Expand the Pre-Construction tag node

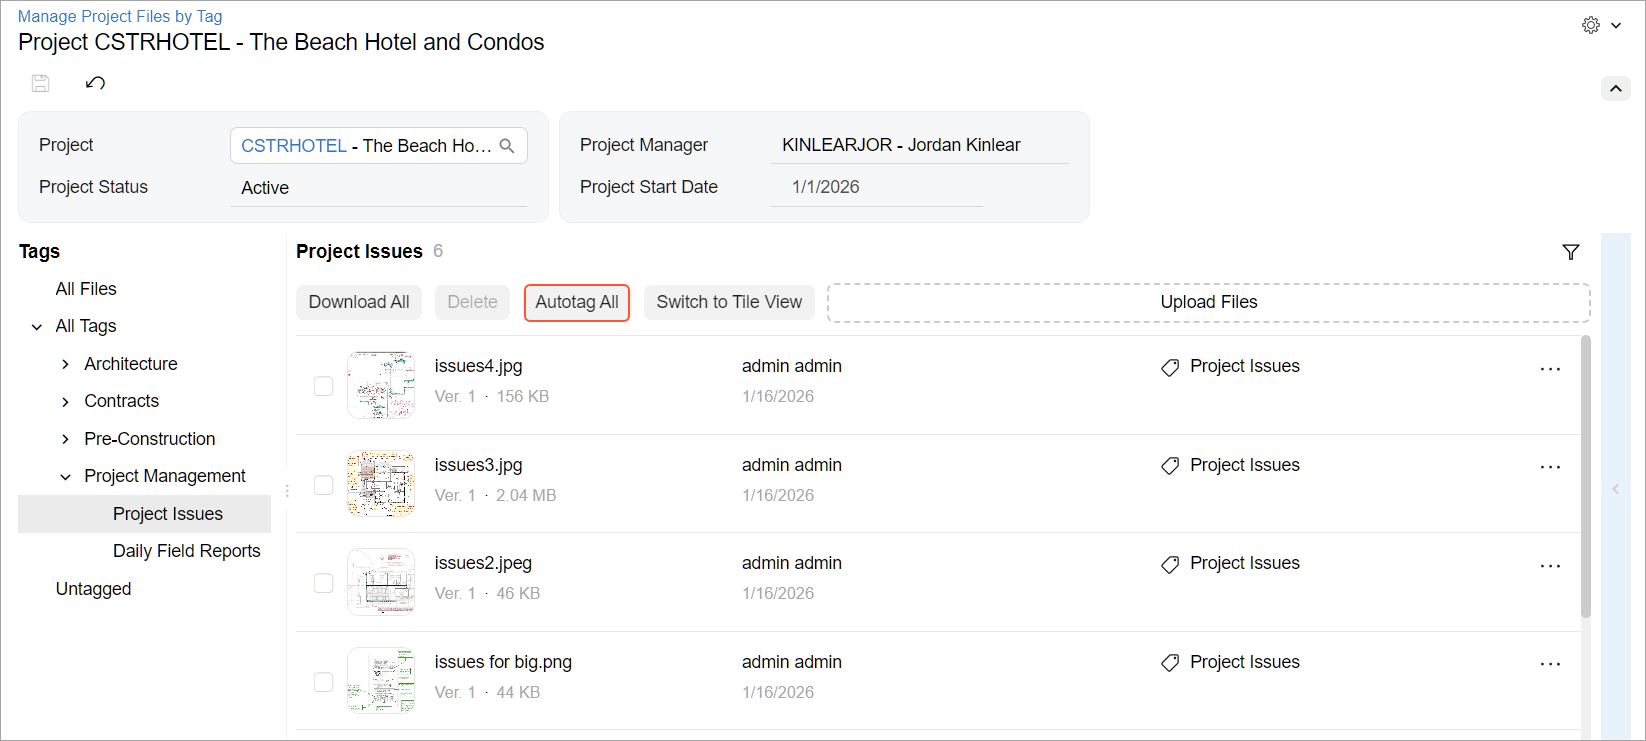coord(66,439)
